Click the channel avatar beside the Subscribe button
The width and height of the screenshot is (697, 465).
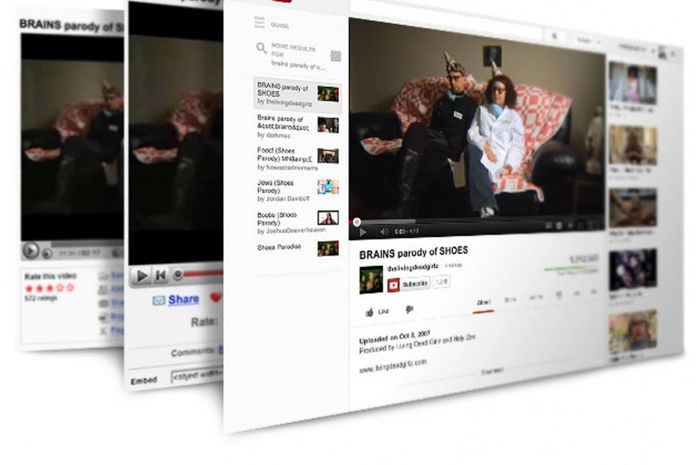click(x=370, y=281)
